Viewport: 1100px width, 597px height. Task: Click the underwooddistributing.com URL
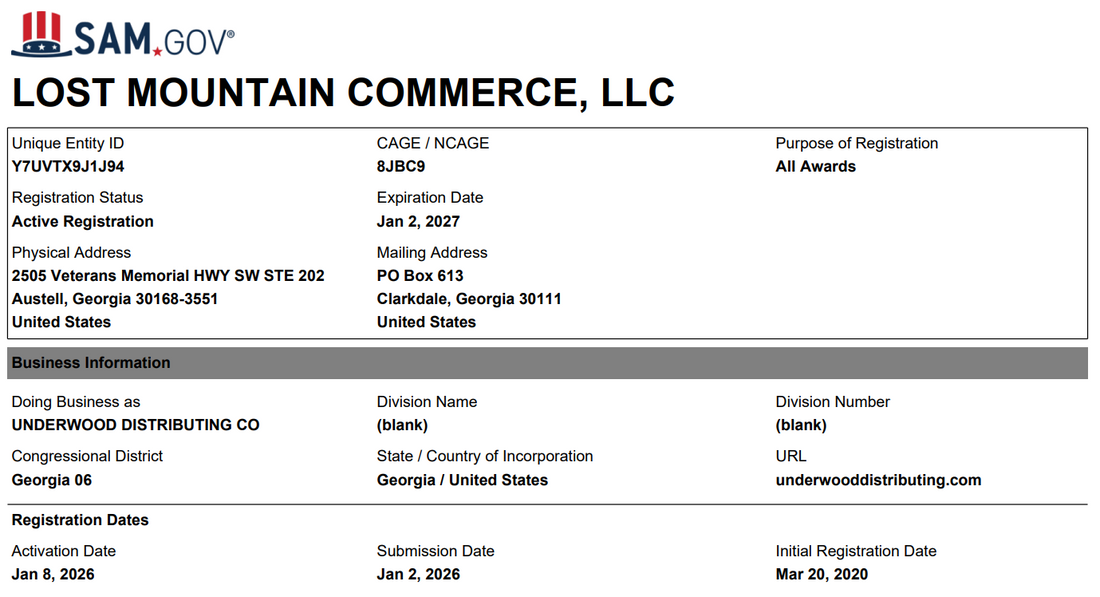[878, 480]
